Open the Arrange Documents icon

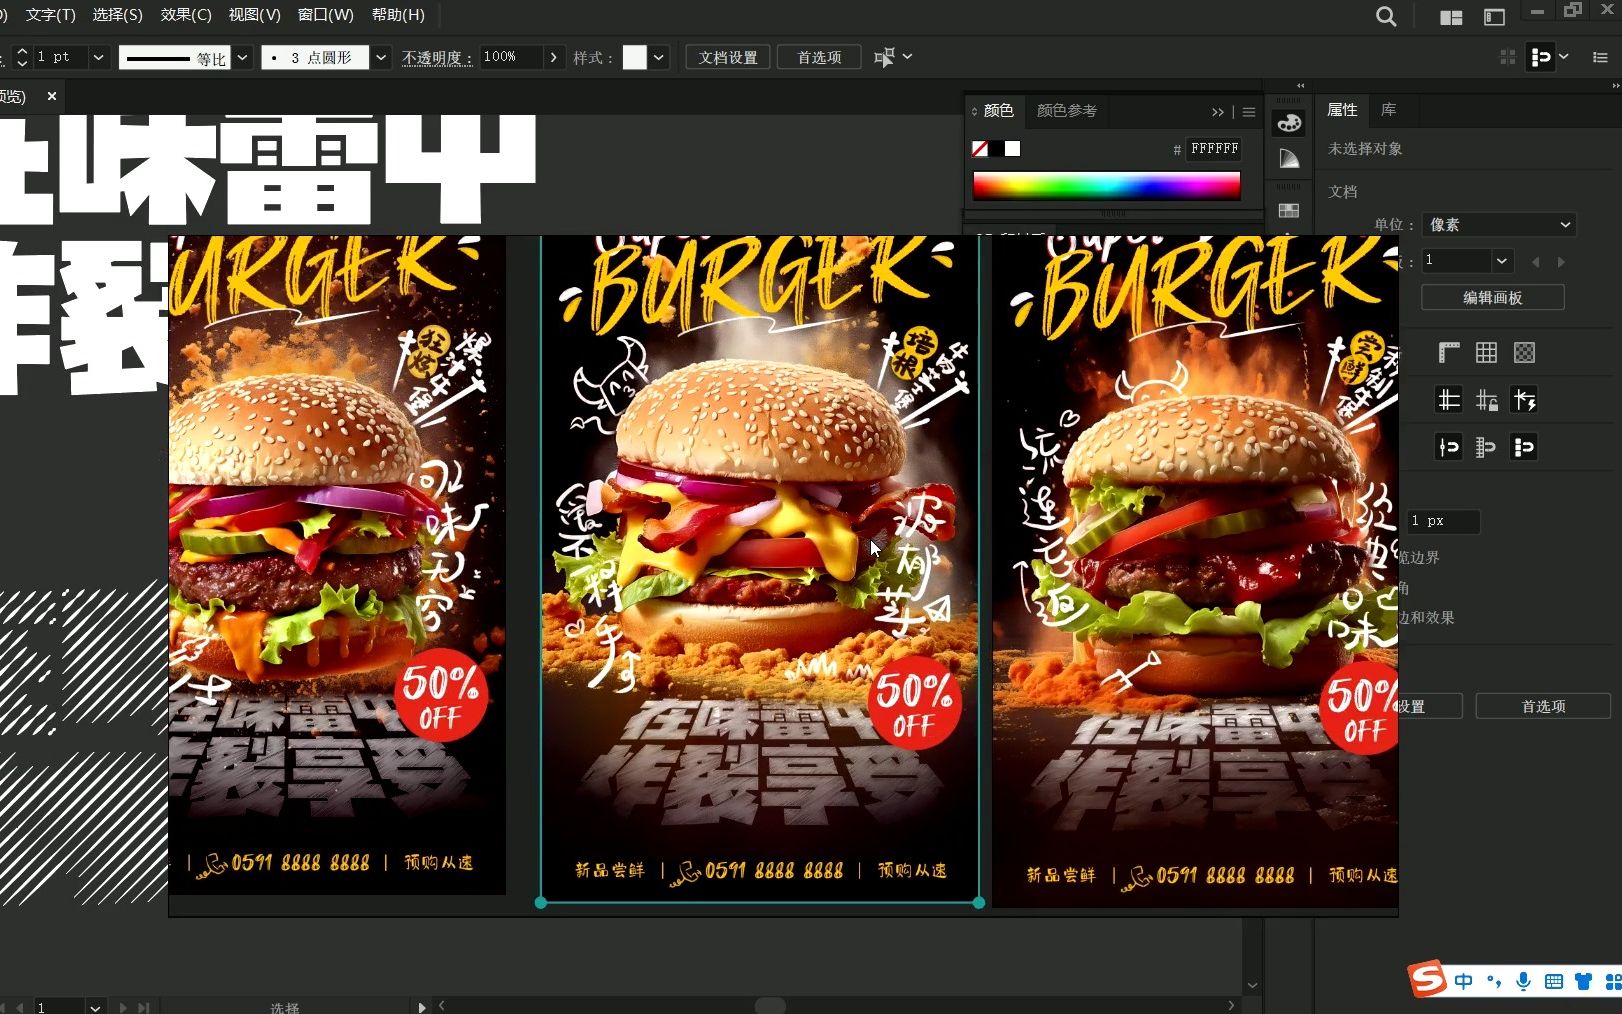[1451, 17]
